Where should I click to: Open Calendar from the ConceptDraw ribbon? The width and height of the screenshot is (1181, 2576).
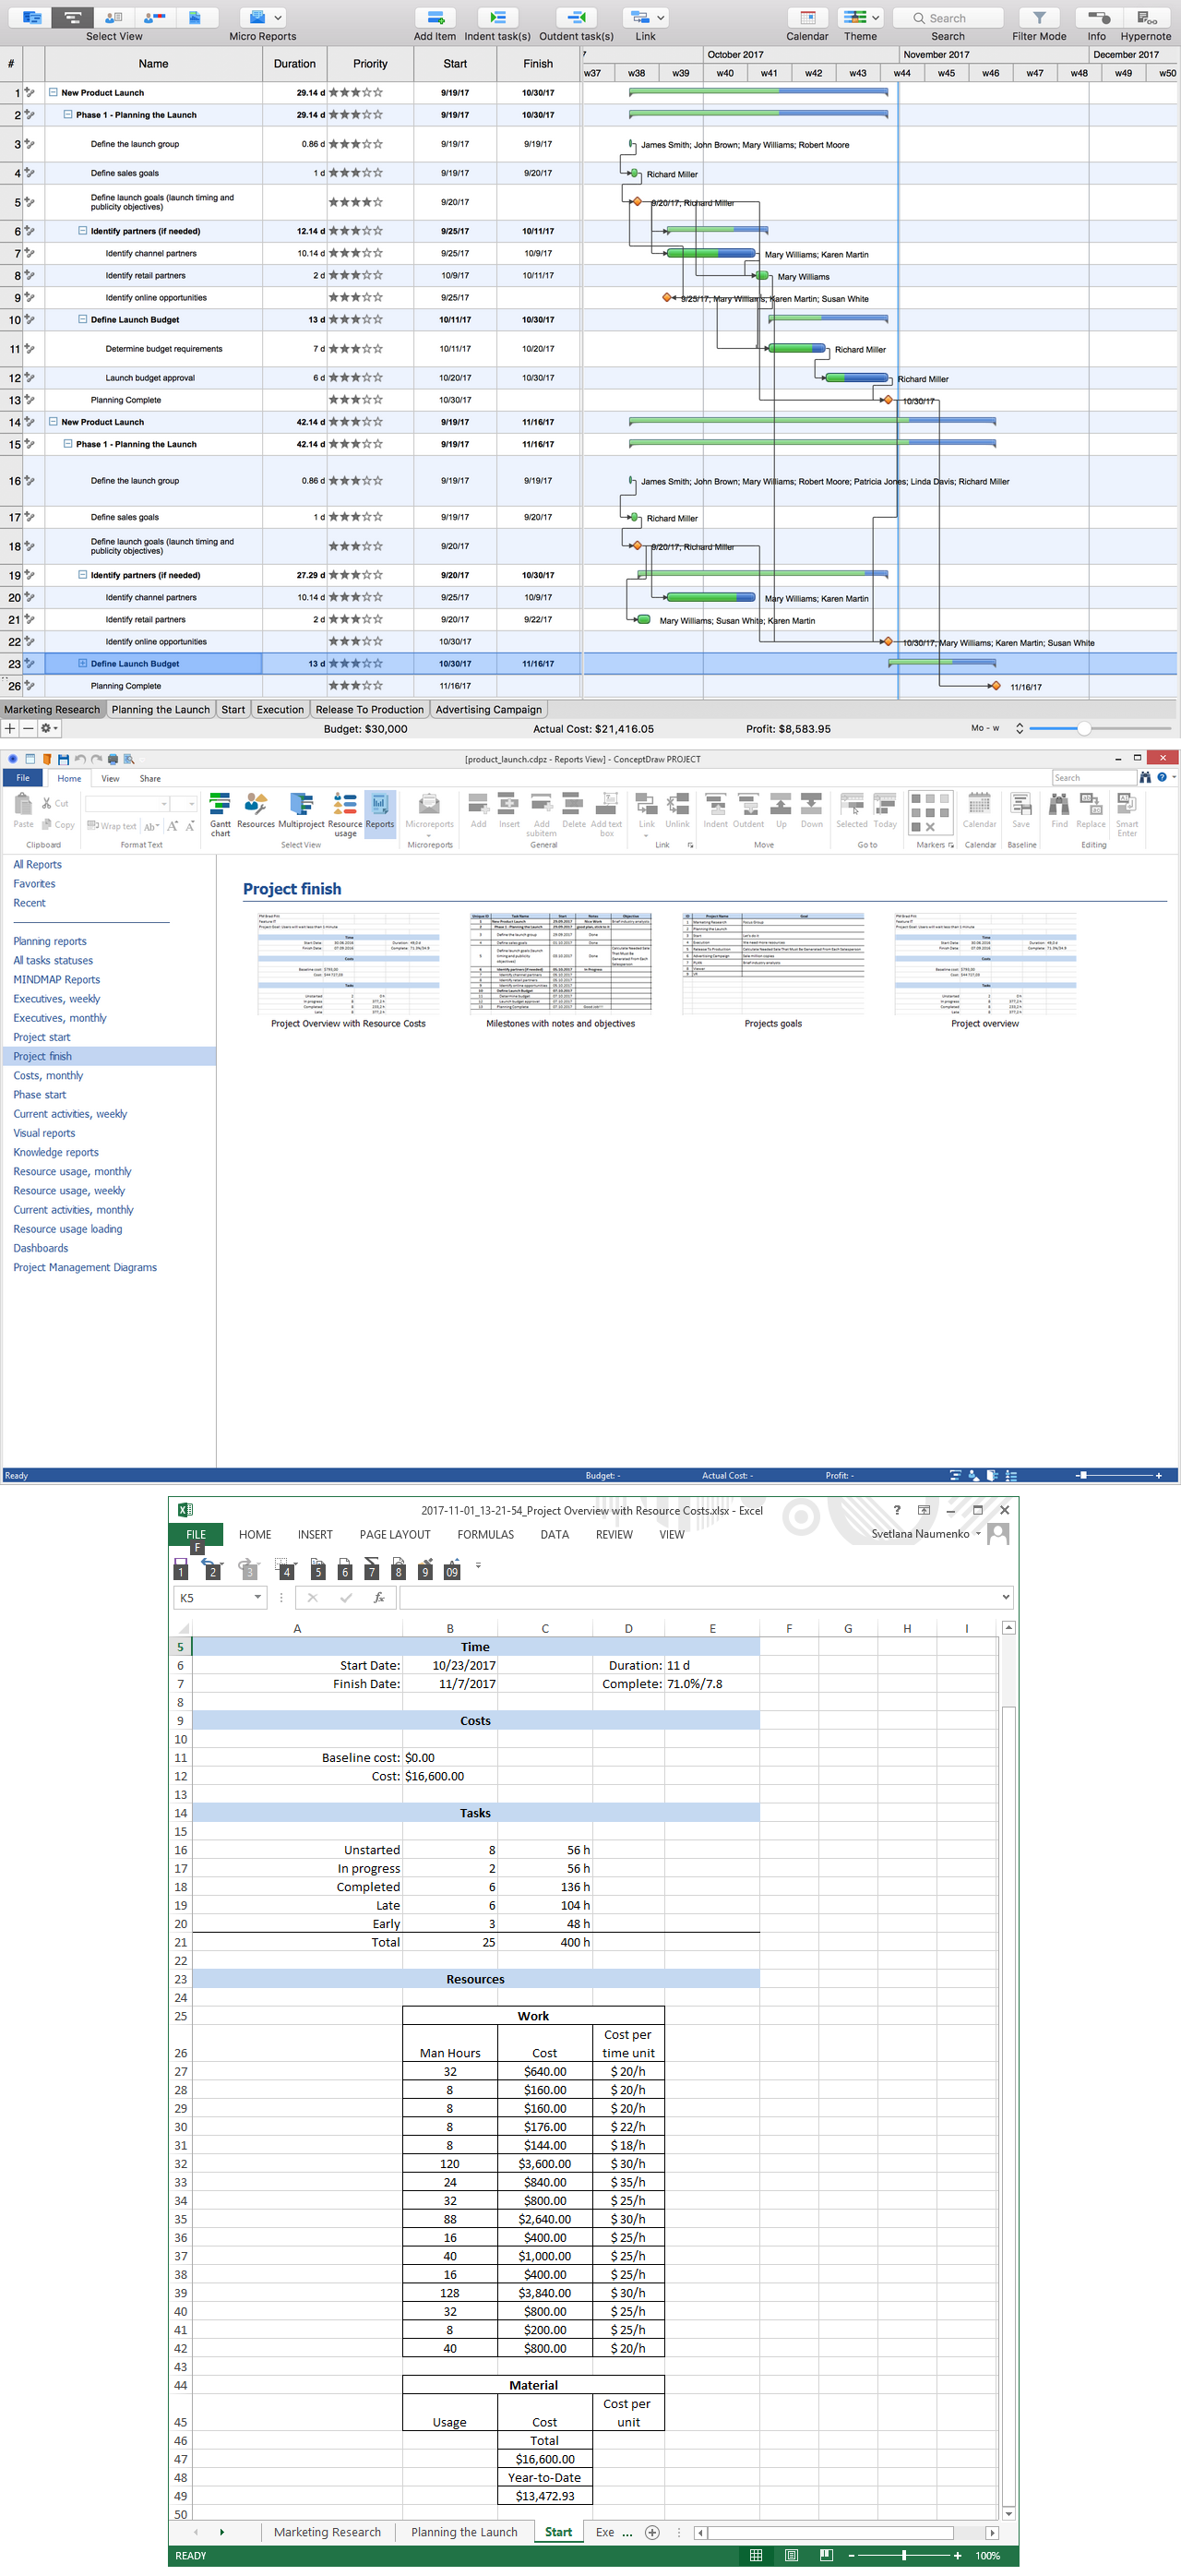pos(979,810)
